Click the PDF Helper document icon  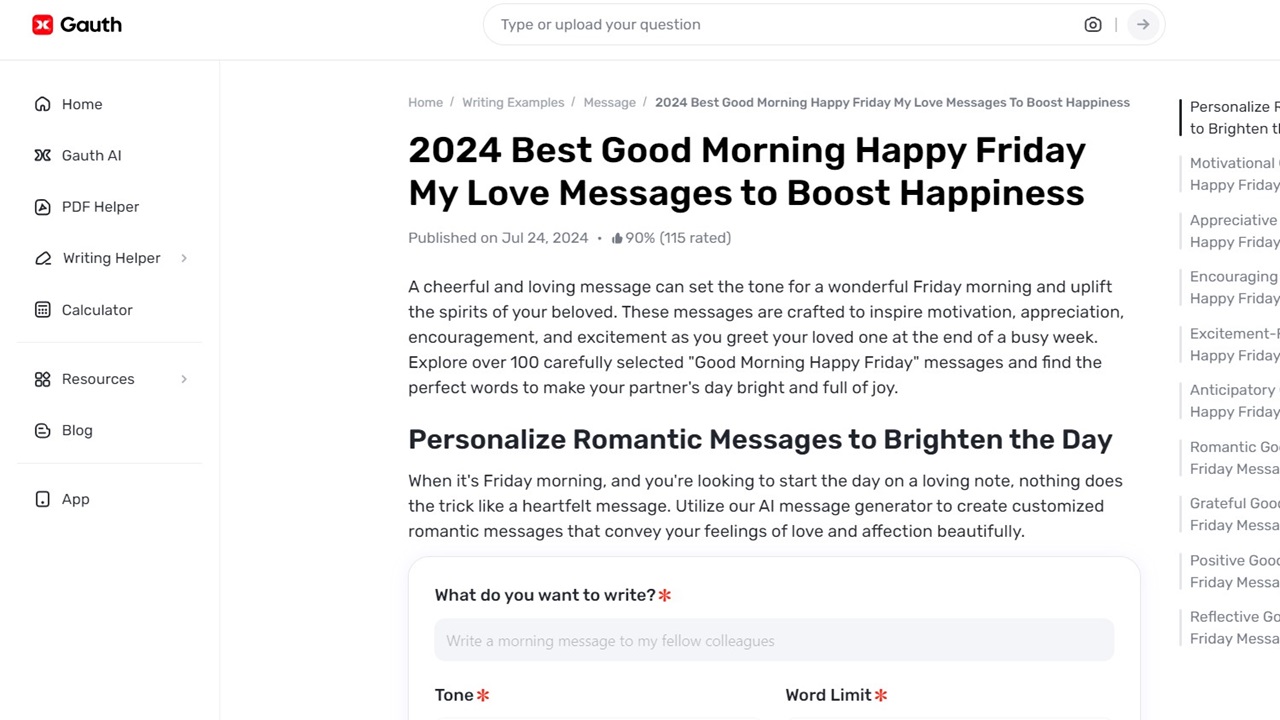[42, 207]
